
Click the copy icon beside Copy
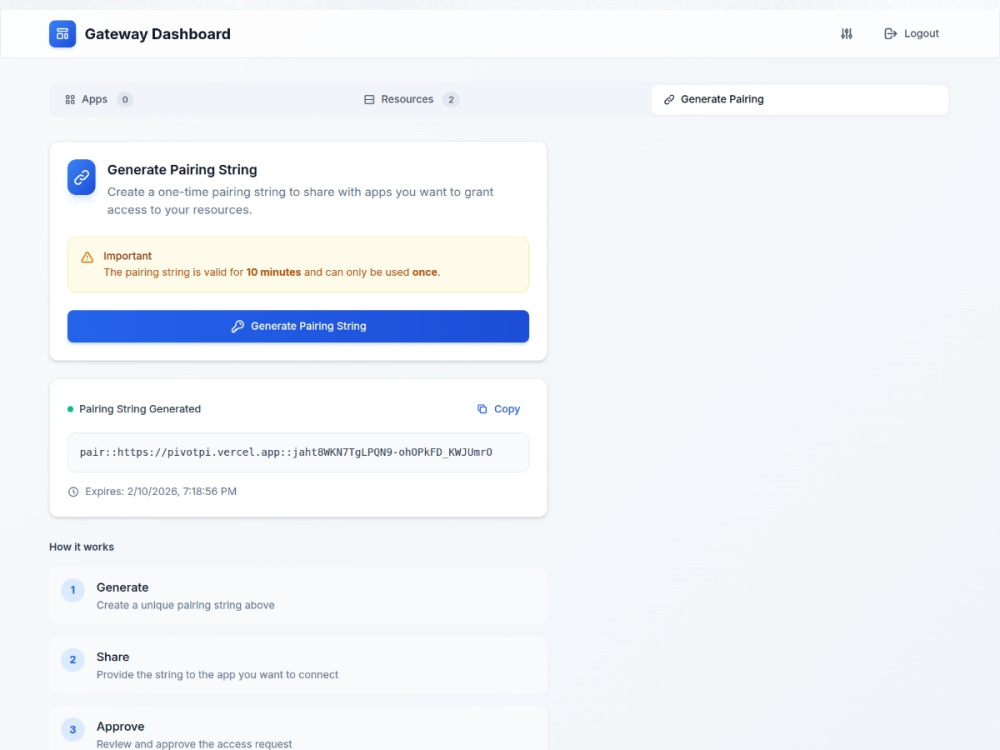tap(482, 409)
